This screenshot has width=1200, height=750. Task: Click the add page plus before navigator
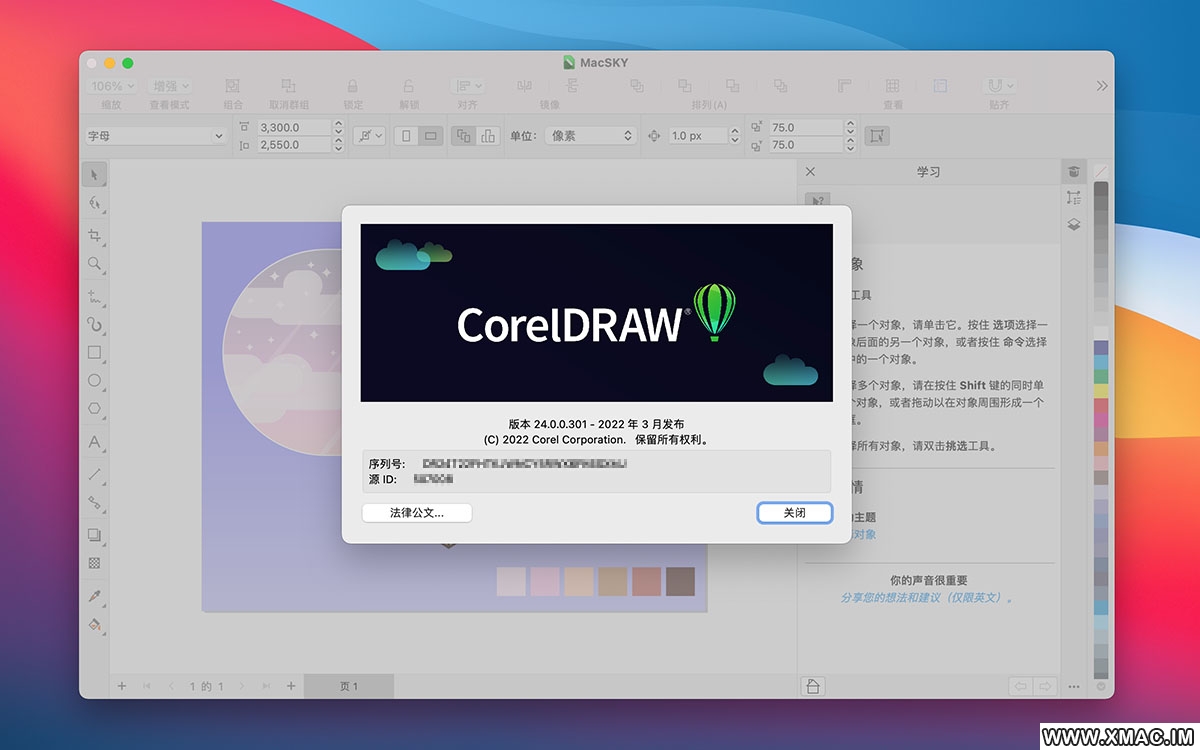122,686
